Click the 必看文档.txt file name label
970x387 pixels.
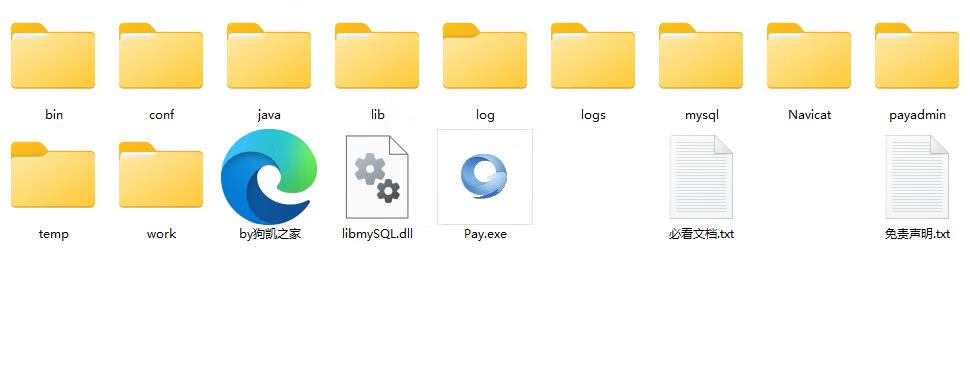pyautogui.click(x=701, y=234)
